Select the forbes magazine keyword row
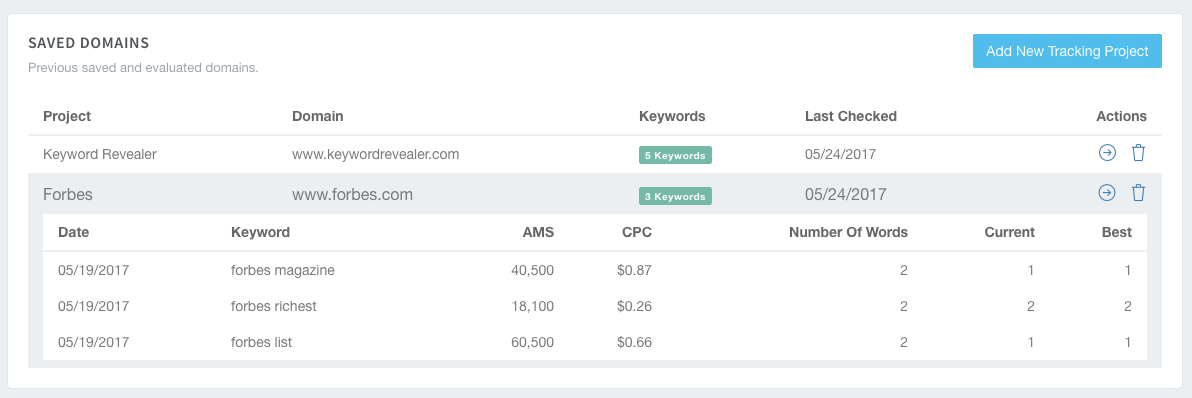The width and height of the screenshot is (1192, 398). point(594,270)
